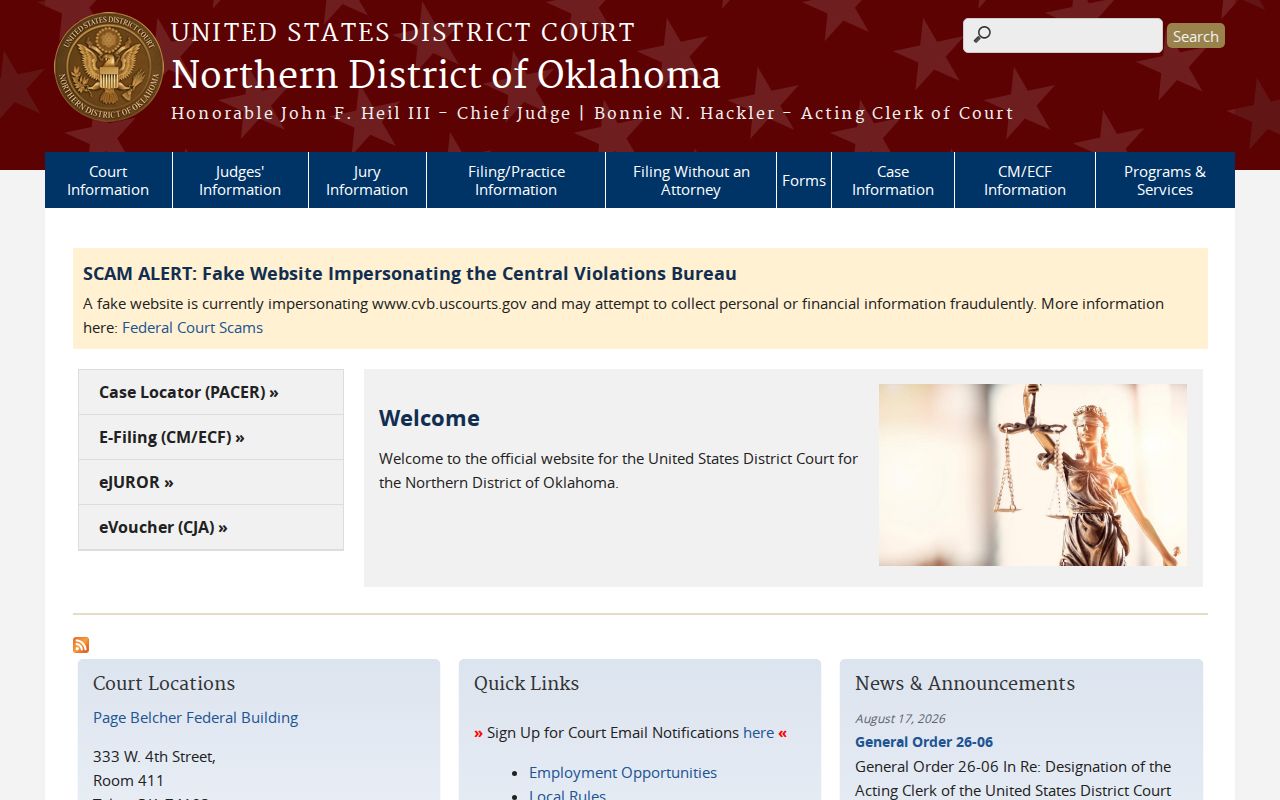Open the Judges' Information menu
The height and width of the screenshot is (800, 1280).
pos(240,180)
